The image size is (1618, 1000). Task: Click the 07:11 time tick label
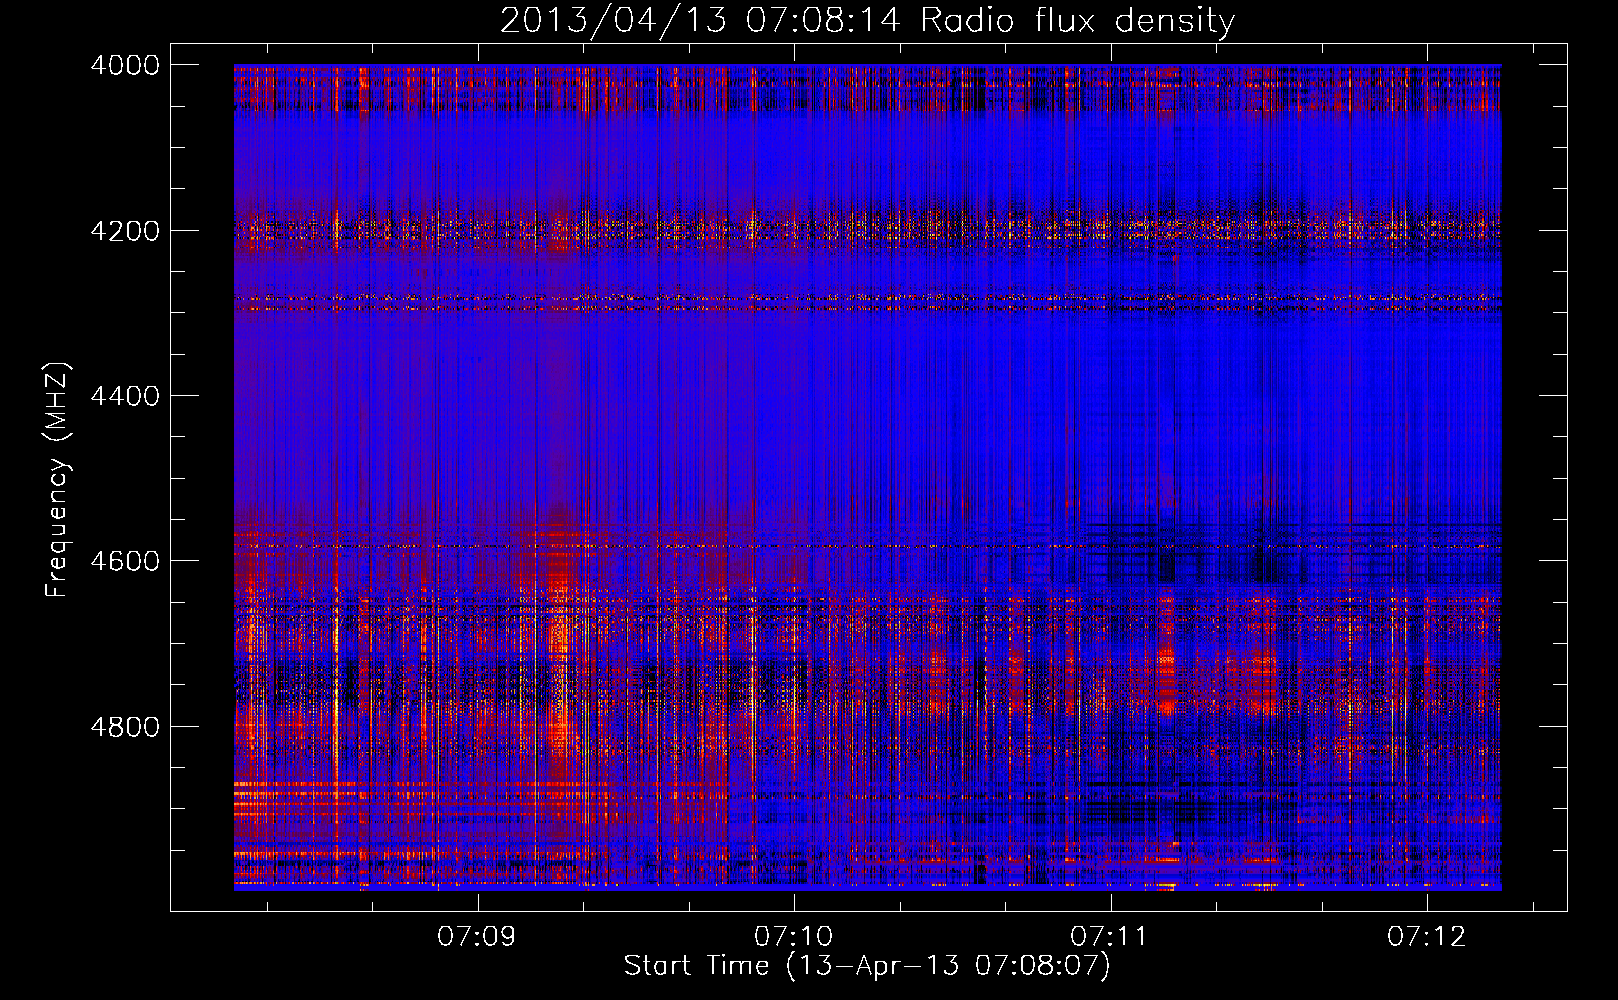[1109, 936]
